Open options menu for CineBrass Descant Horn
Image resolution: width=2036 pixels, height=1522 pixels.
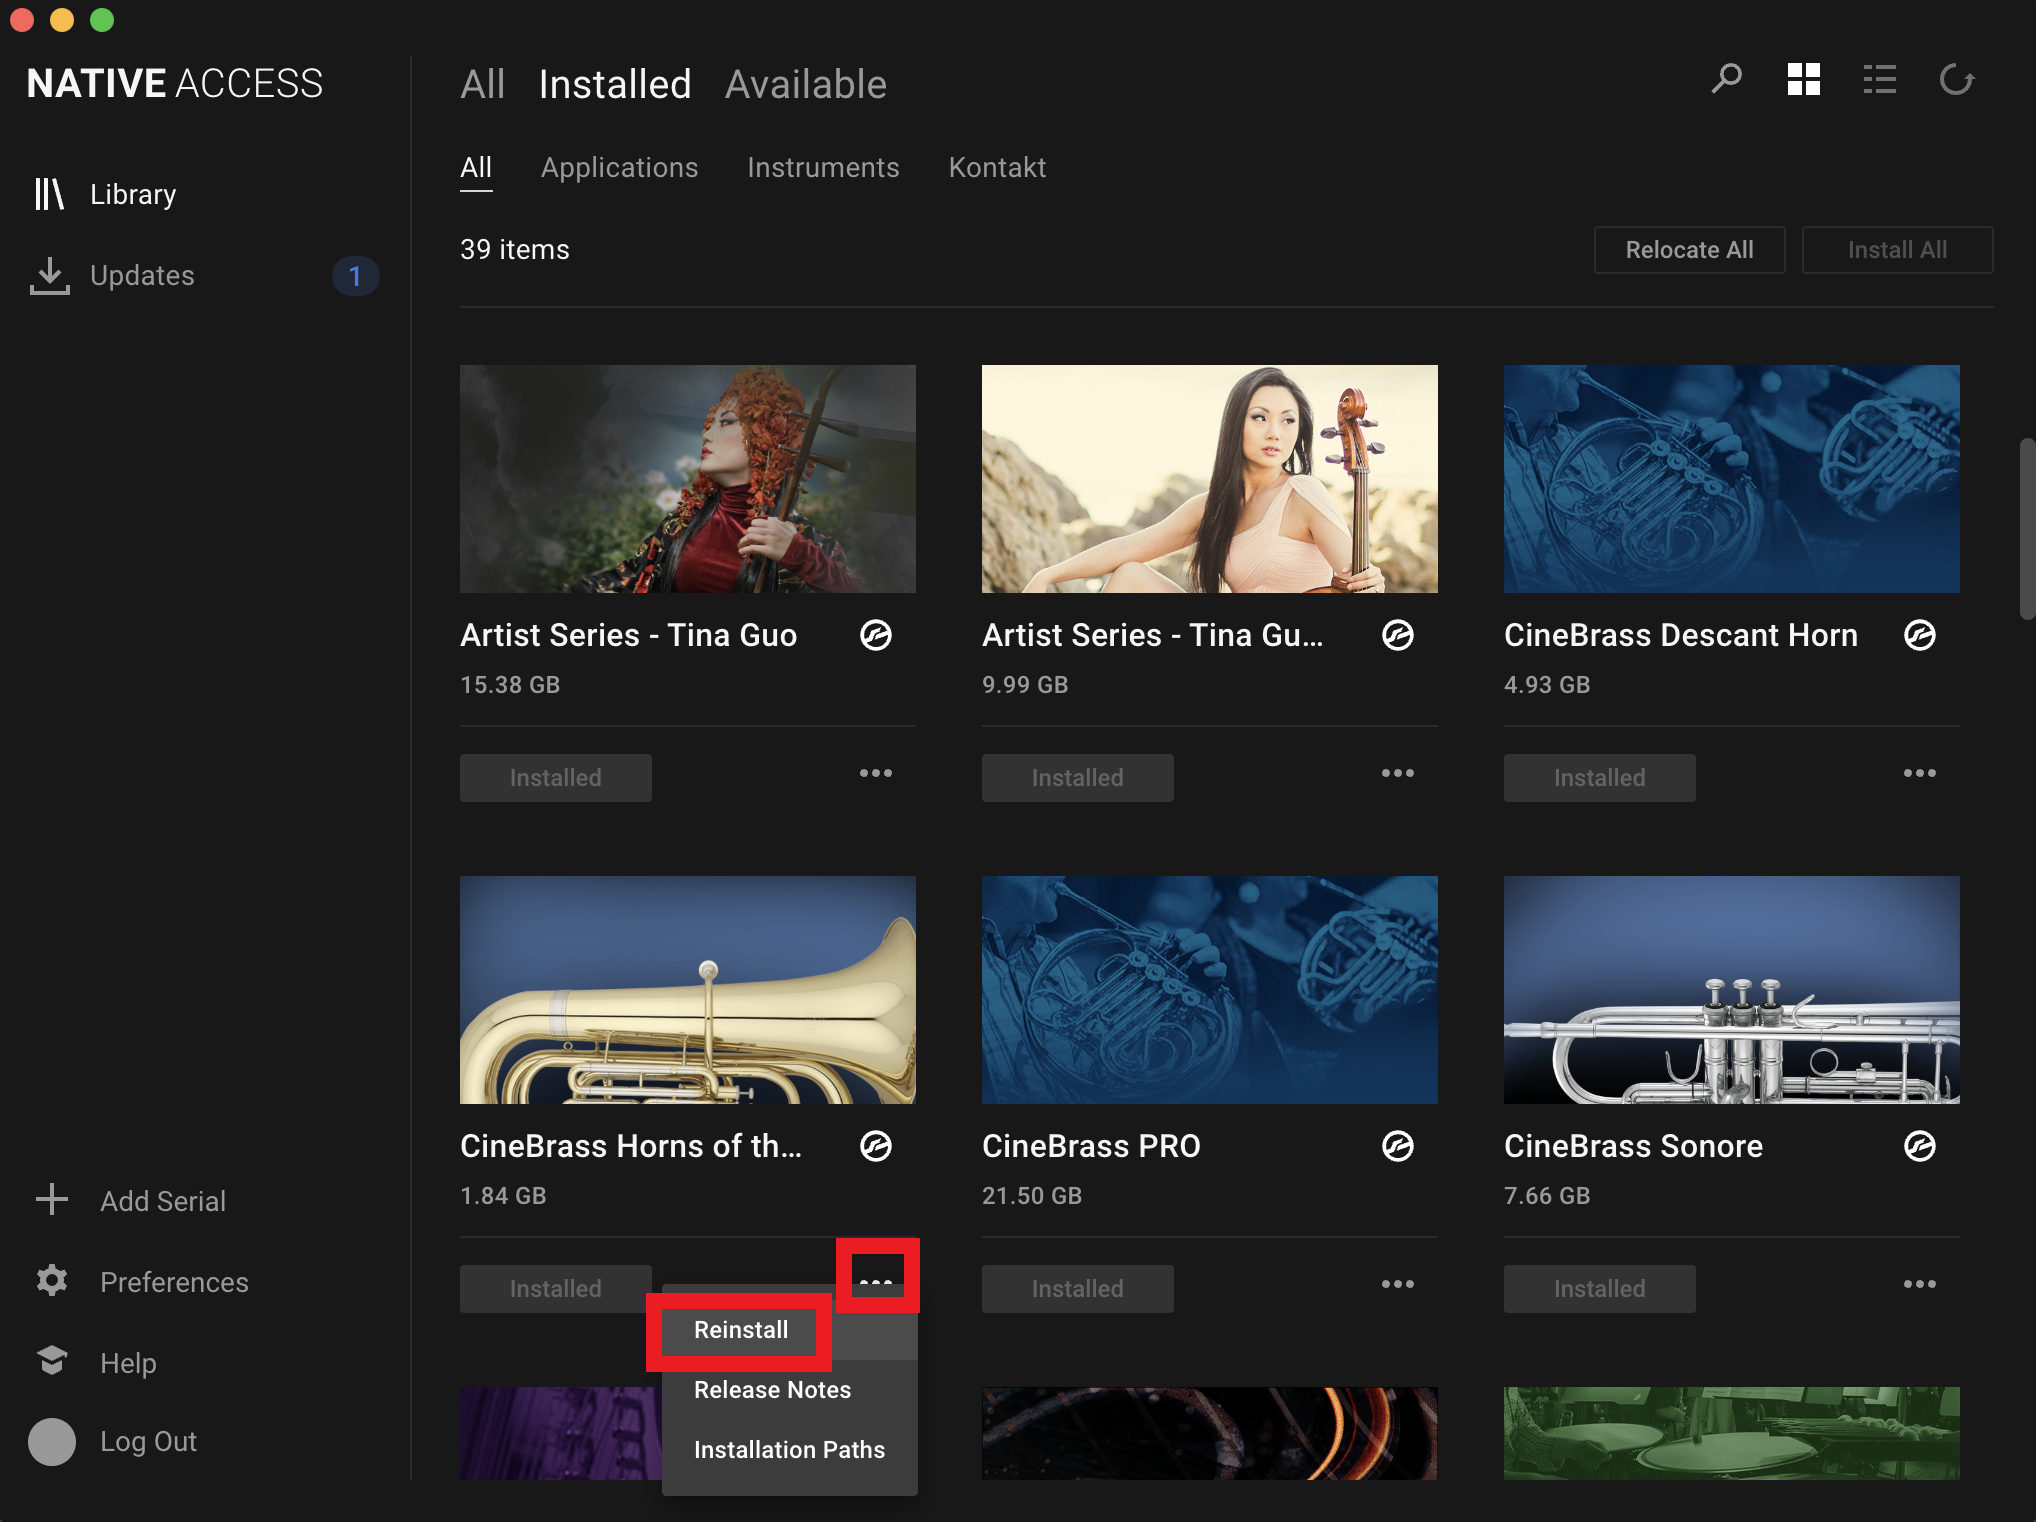1920,773
